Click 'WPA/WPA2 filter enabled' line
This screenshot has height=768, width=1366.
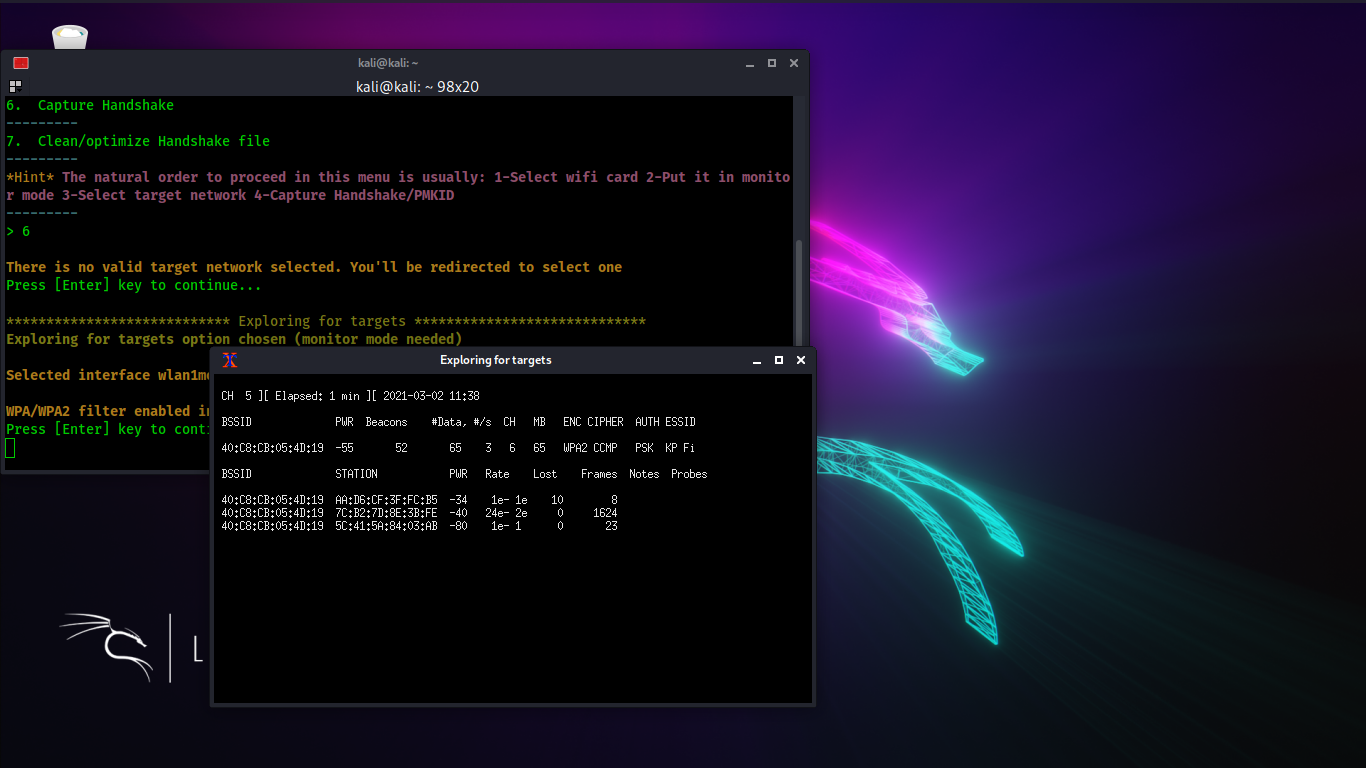click(x=108, y=411)
